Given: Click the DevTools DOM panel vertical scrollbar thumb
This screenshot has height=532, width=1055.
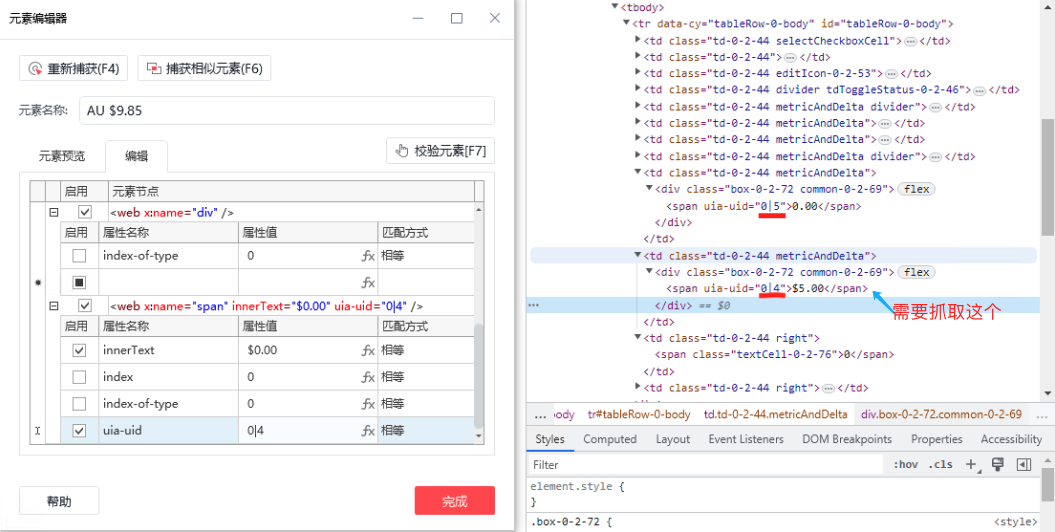Looking at the screenshot, I should 1048,178.
